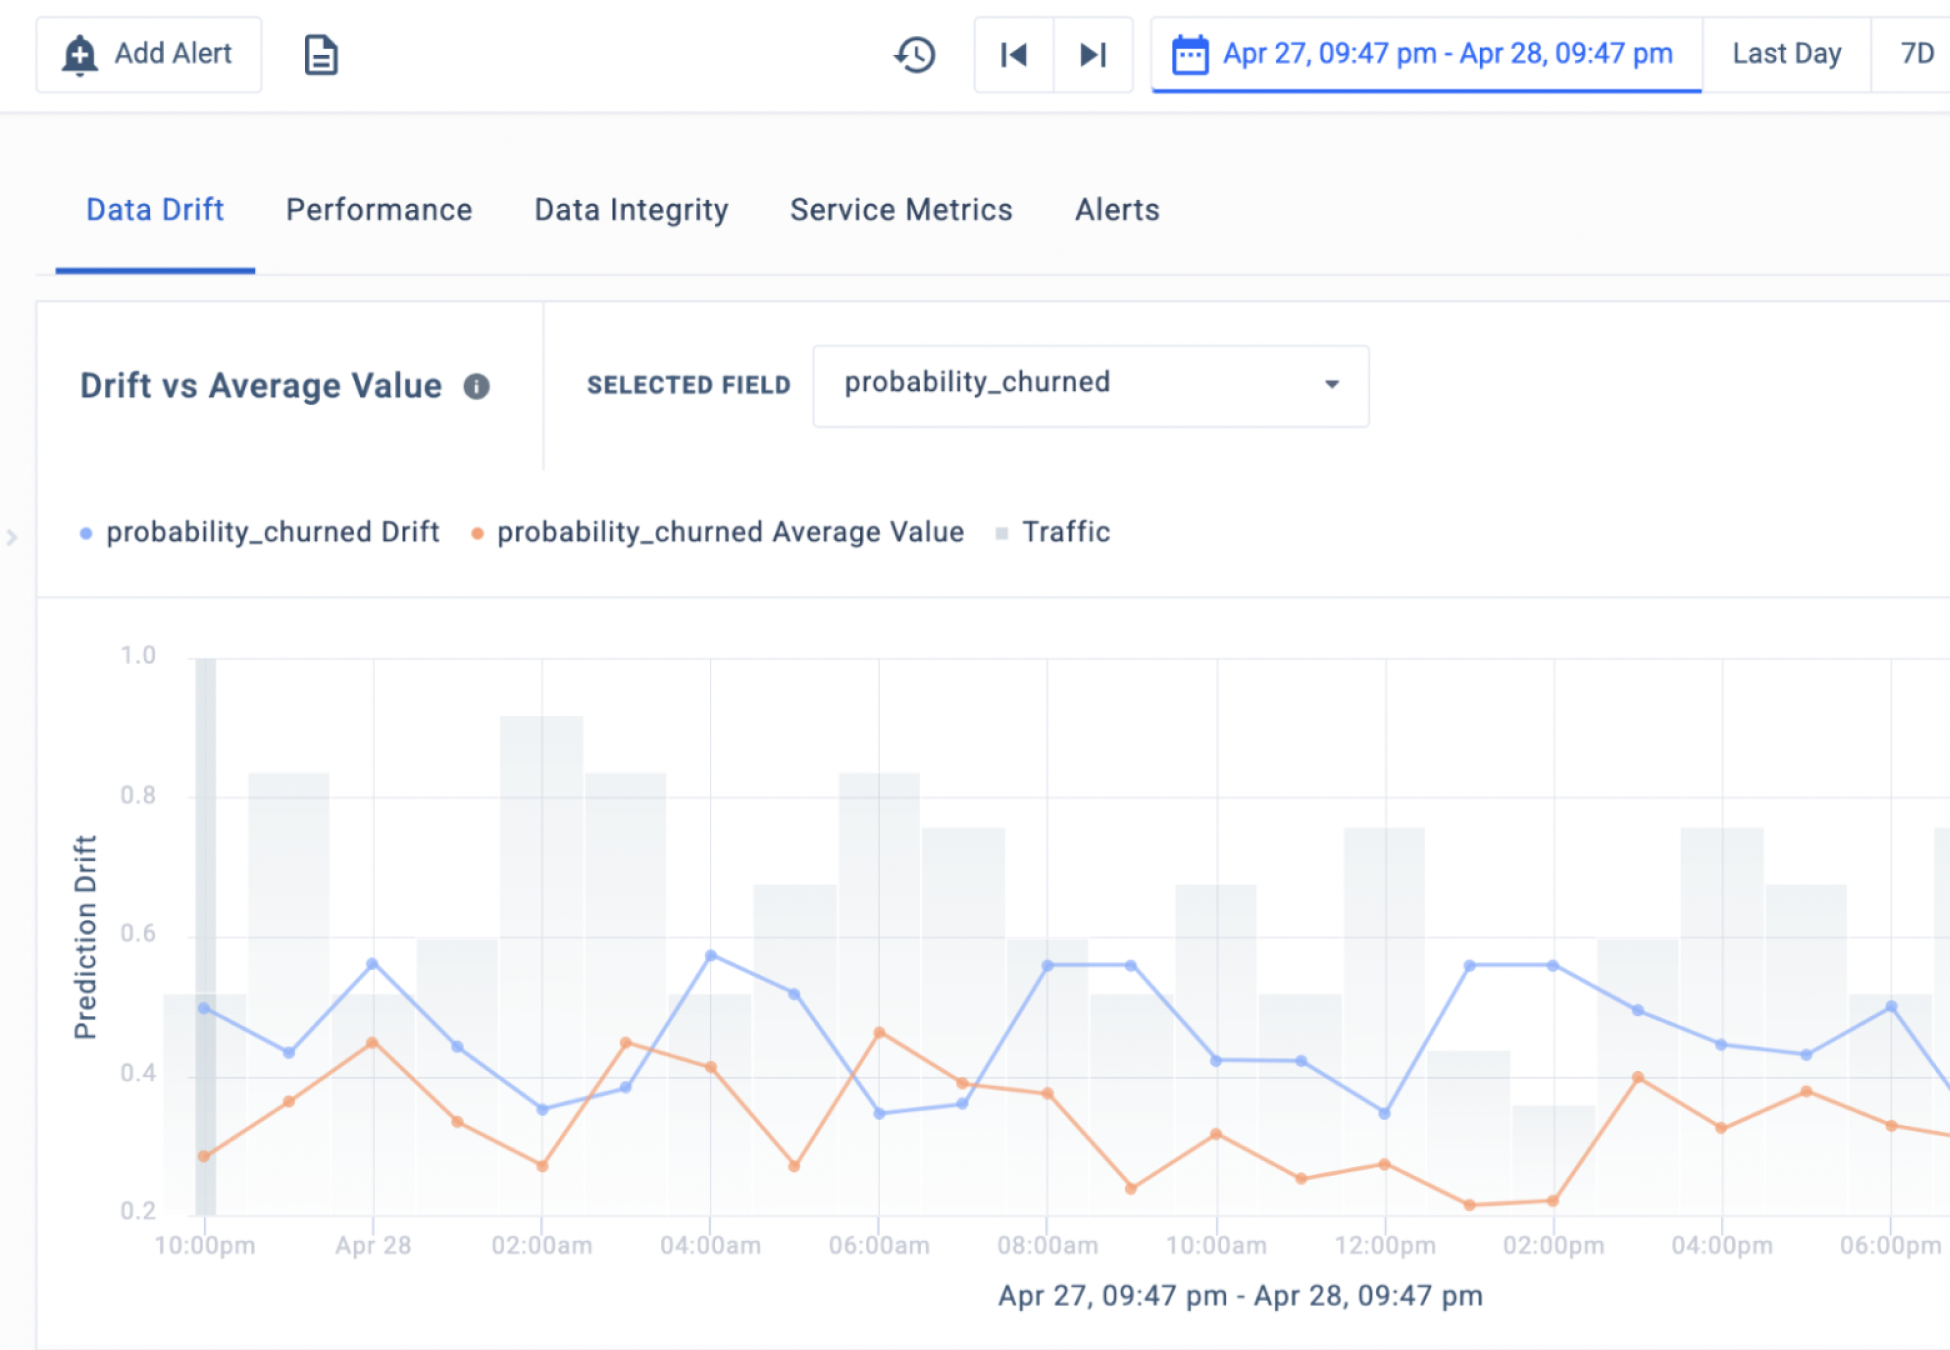Image resolution: width=1950 pixels, height=1350 pixels.
Task: Hide the Traffic legend series
Action: click(x=1065, y=532)
